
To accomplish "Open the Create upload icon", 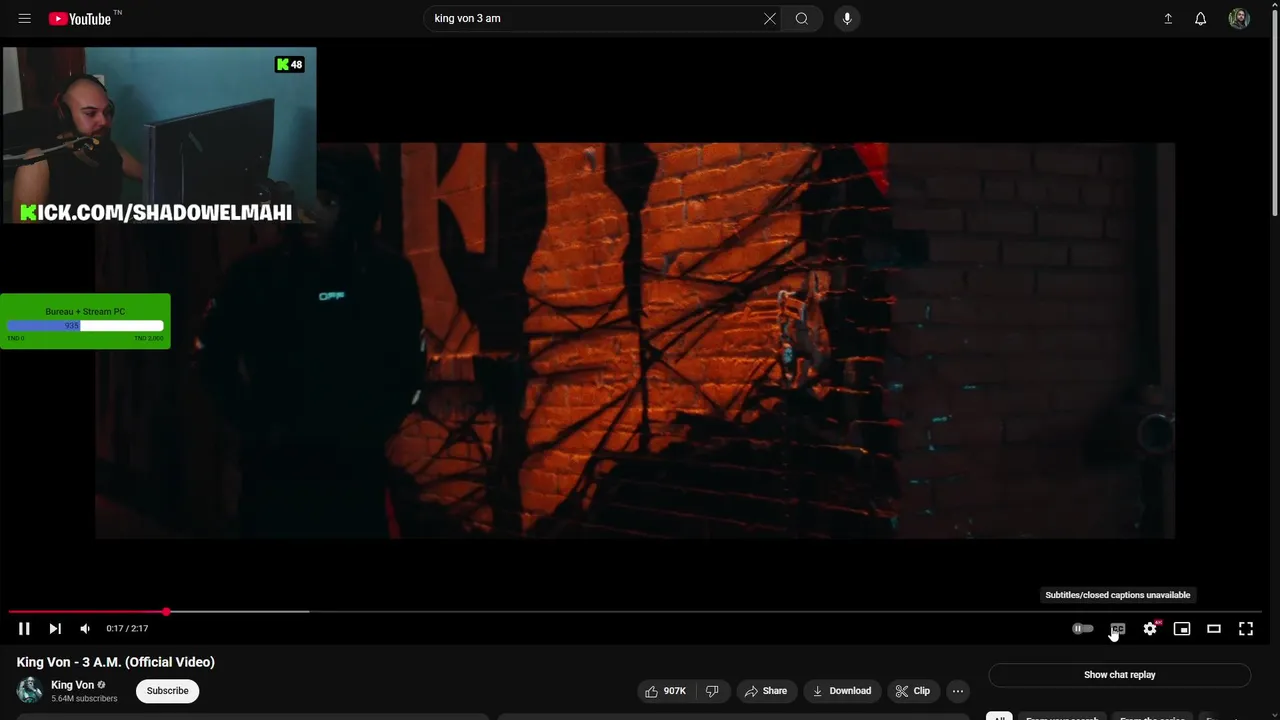I will pyautogui.click(x=1168, y=18).
